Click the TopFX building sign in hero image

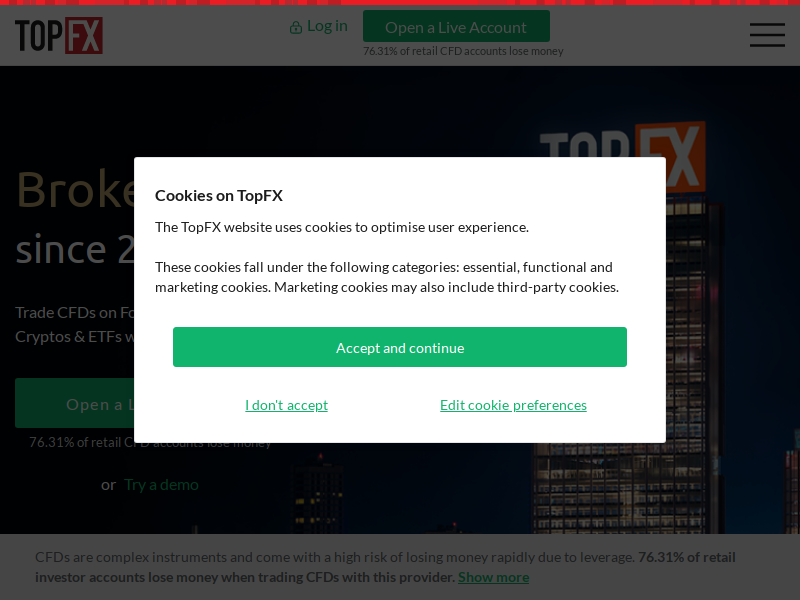pyautogui.click(x=622, y=156)
